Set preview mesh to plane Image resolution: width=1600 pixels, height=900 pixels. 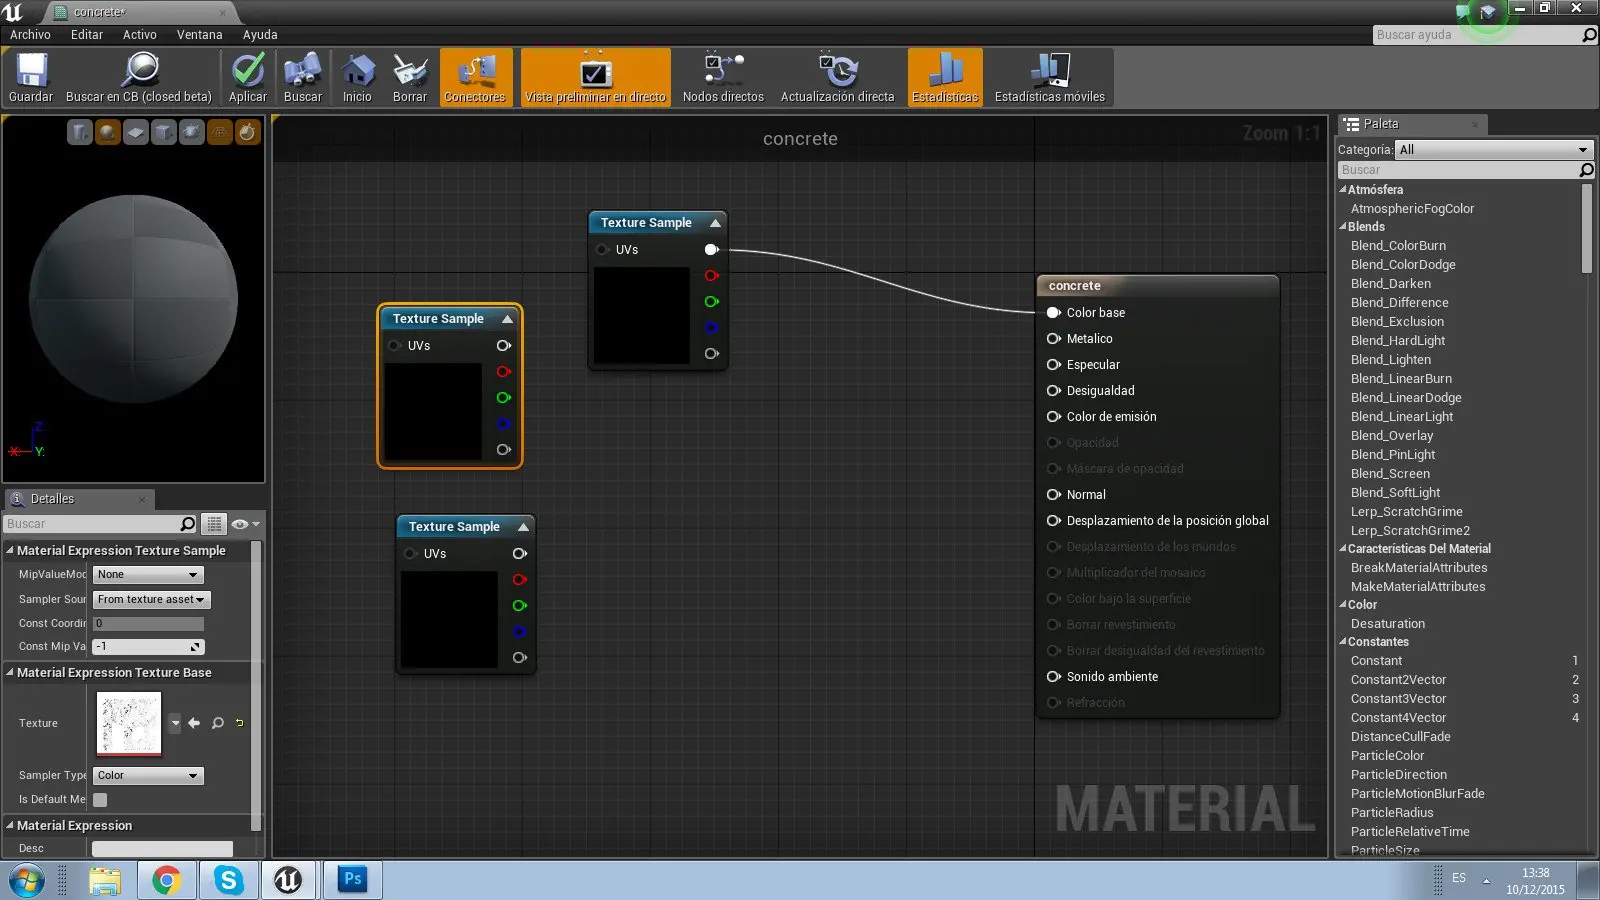coord(136,132)
